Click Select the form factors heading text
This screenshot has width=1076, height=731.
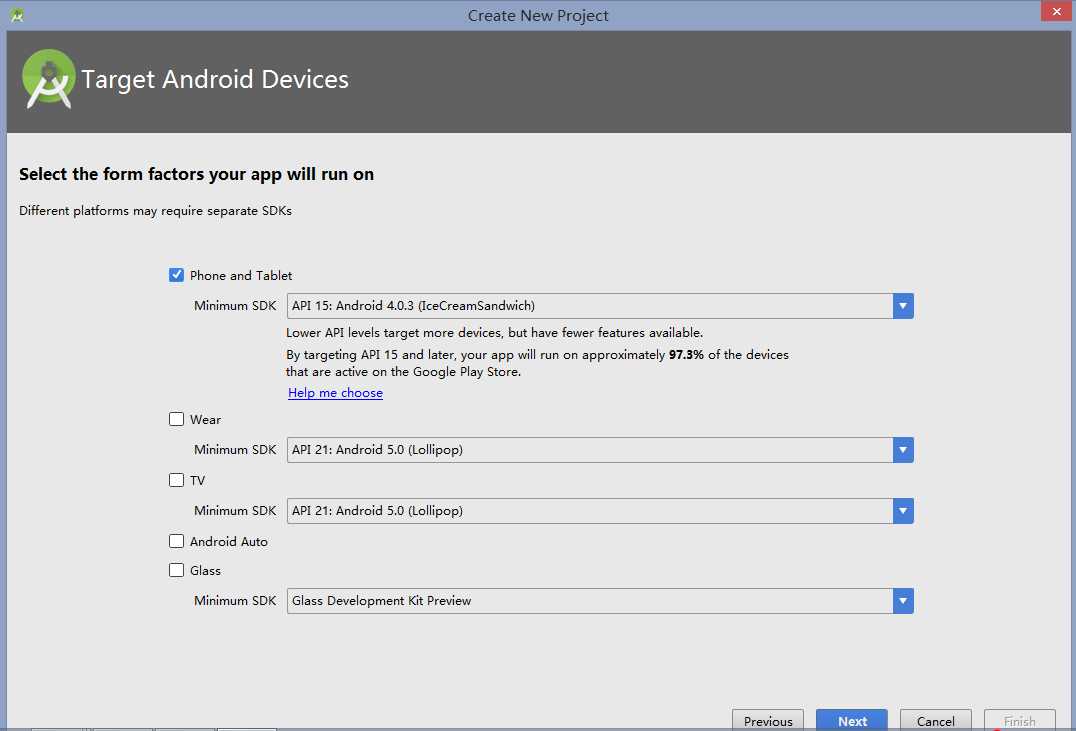tap(196, 174)
